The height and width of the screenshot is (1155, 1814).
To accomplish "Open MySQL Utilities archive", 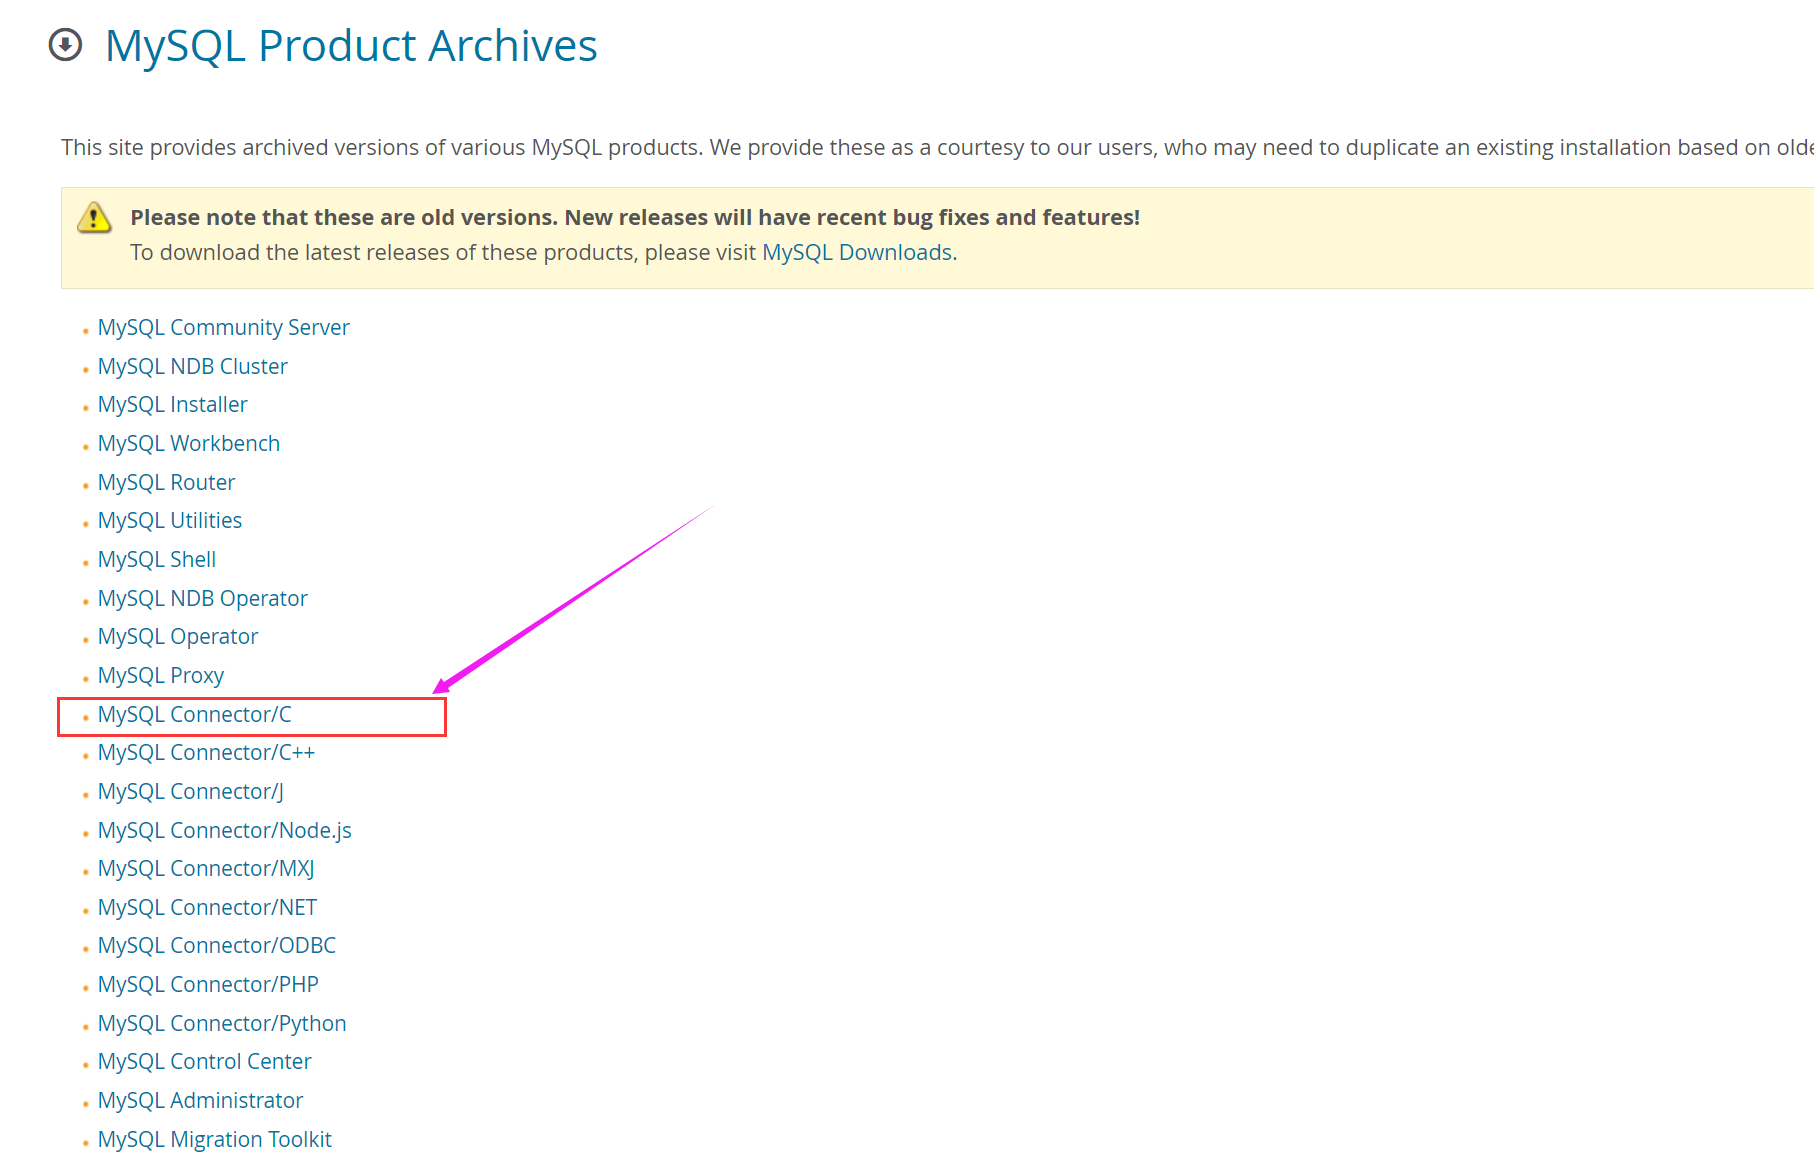I will click(x=170, y=520).
